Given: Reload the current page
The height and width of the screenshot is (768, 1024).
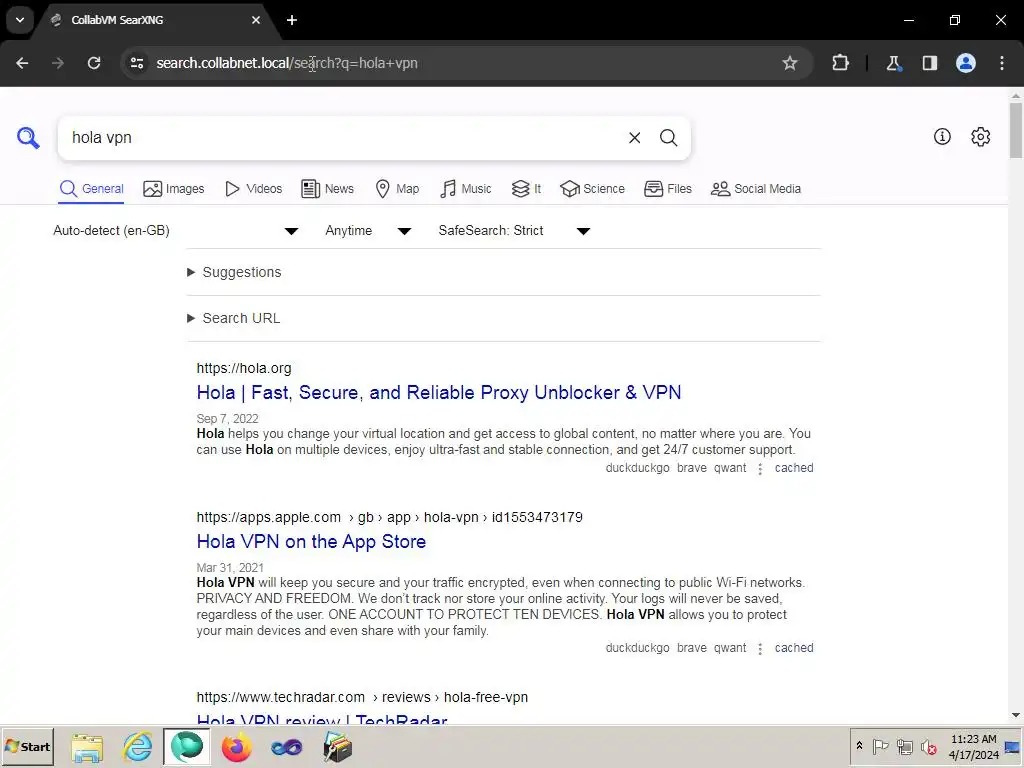Looking at the screenshot, I should click(94, 63).
